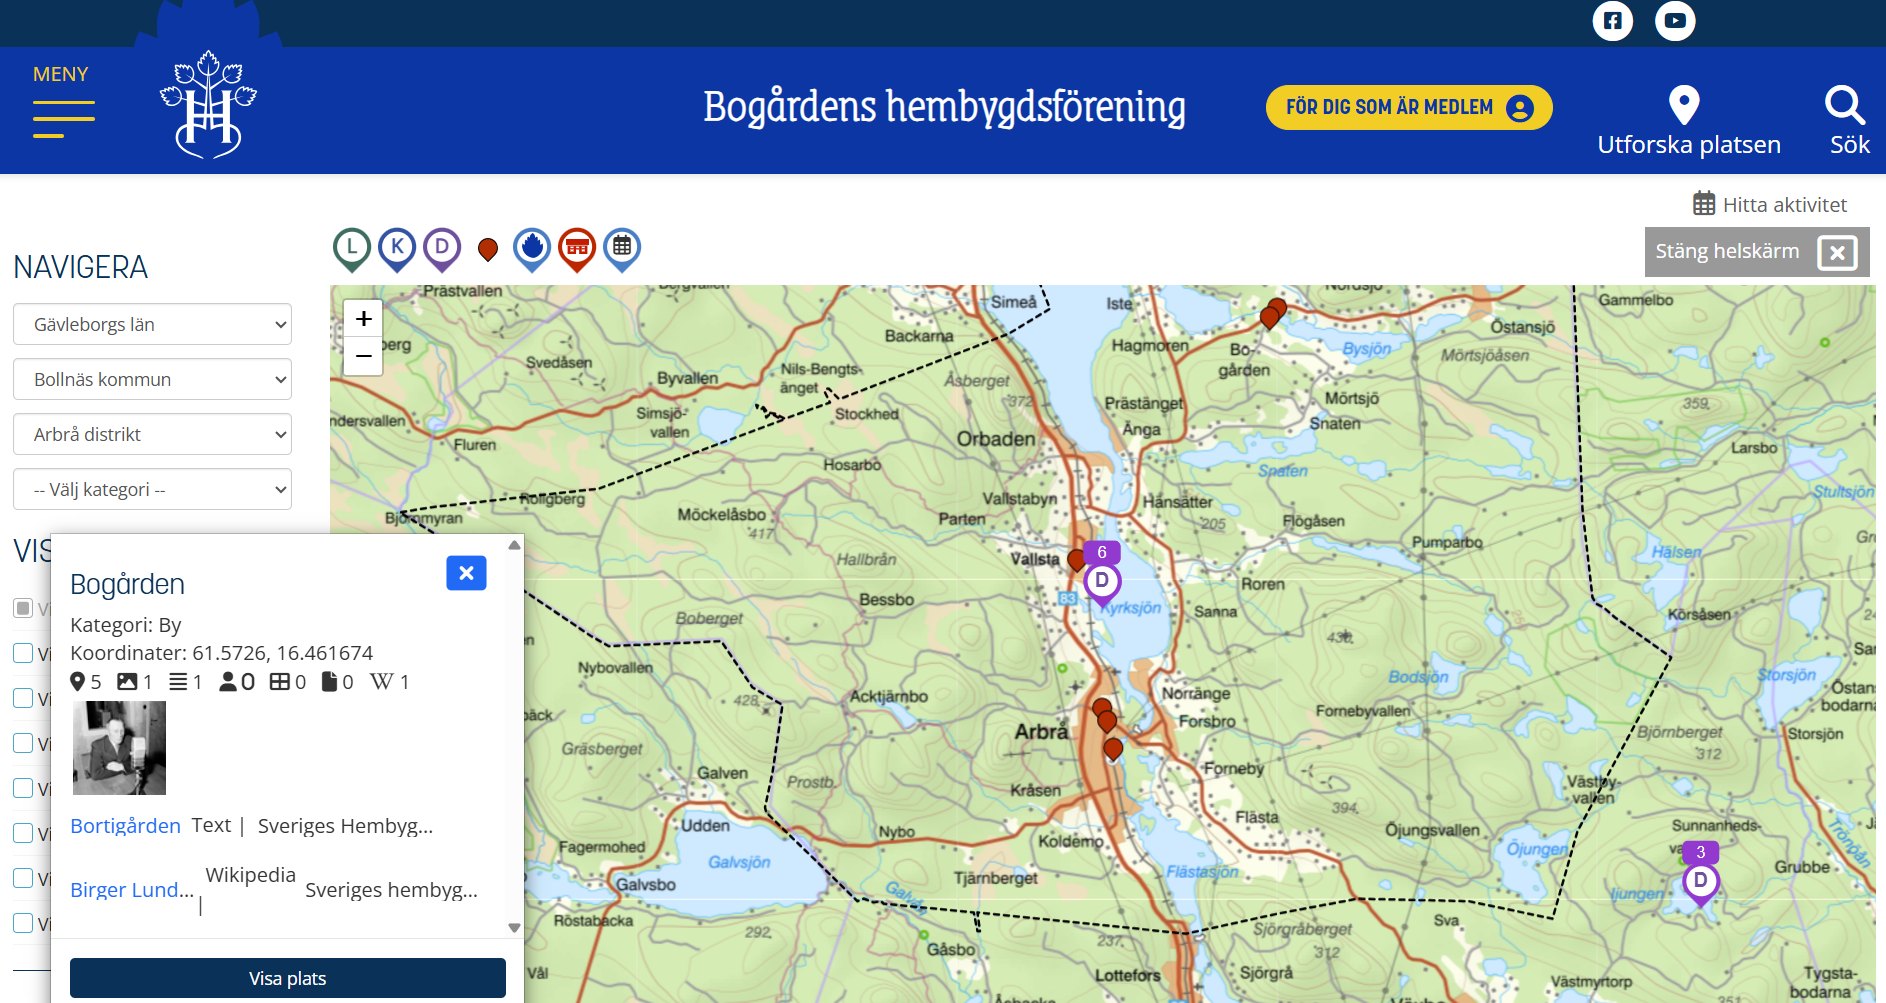The image size is (1886, 1003).
Task: Open the Välj kategori dropdown
Action: [152, 489]
